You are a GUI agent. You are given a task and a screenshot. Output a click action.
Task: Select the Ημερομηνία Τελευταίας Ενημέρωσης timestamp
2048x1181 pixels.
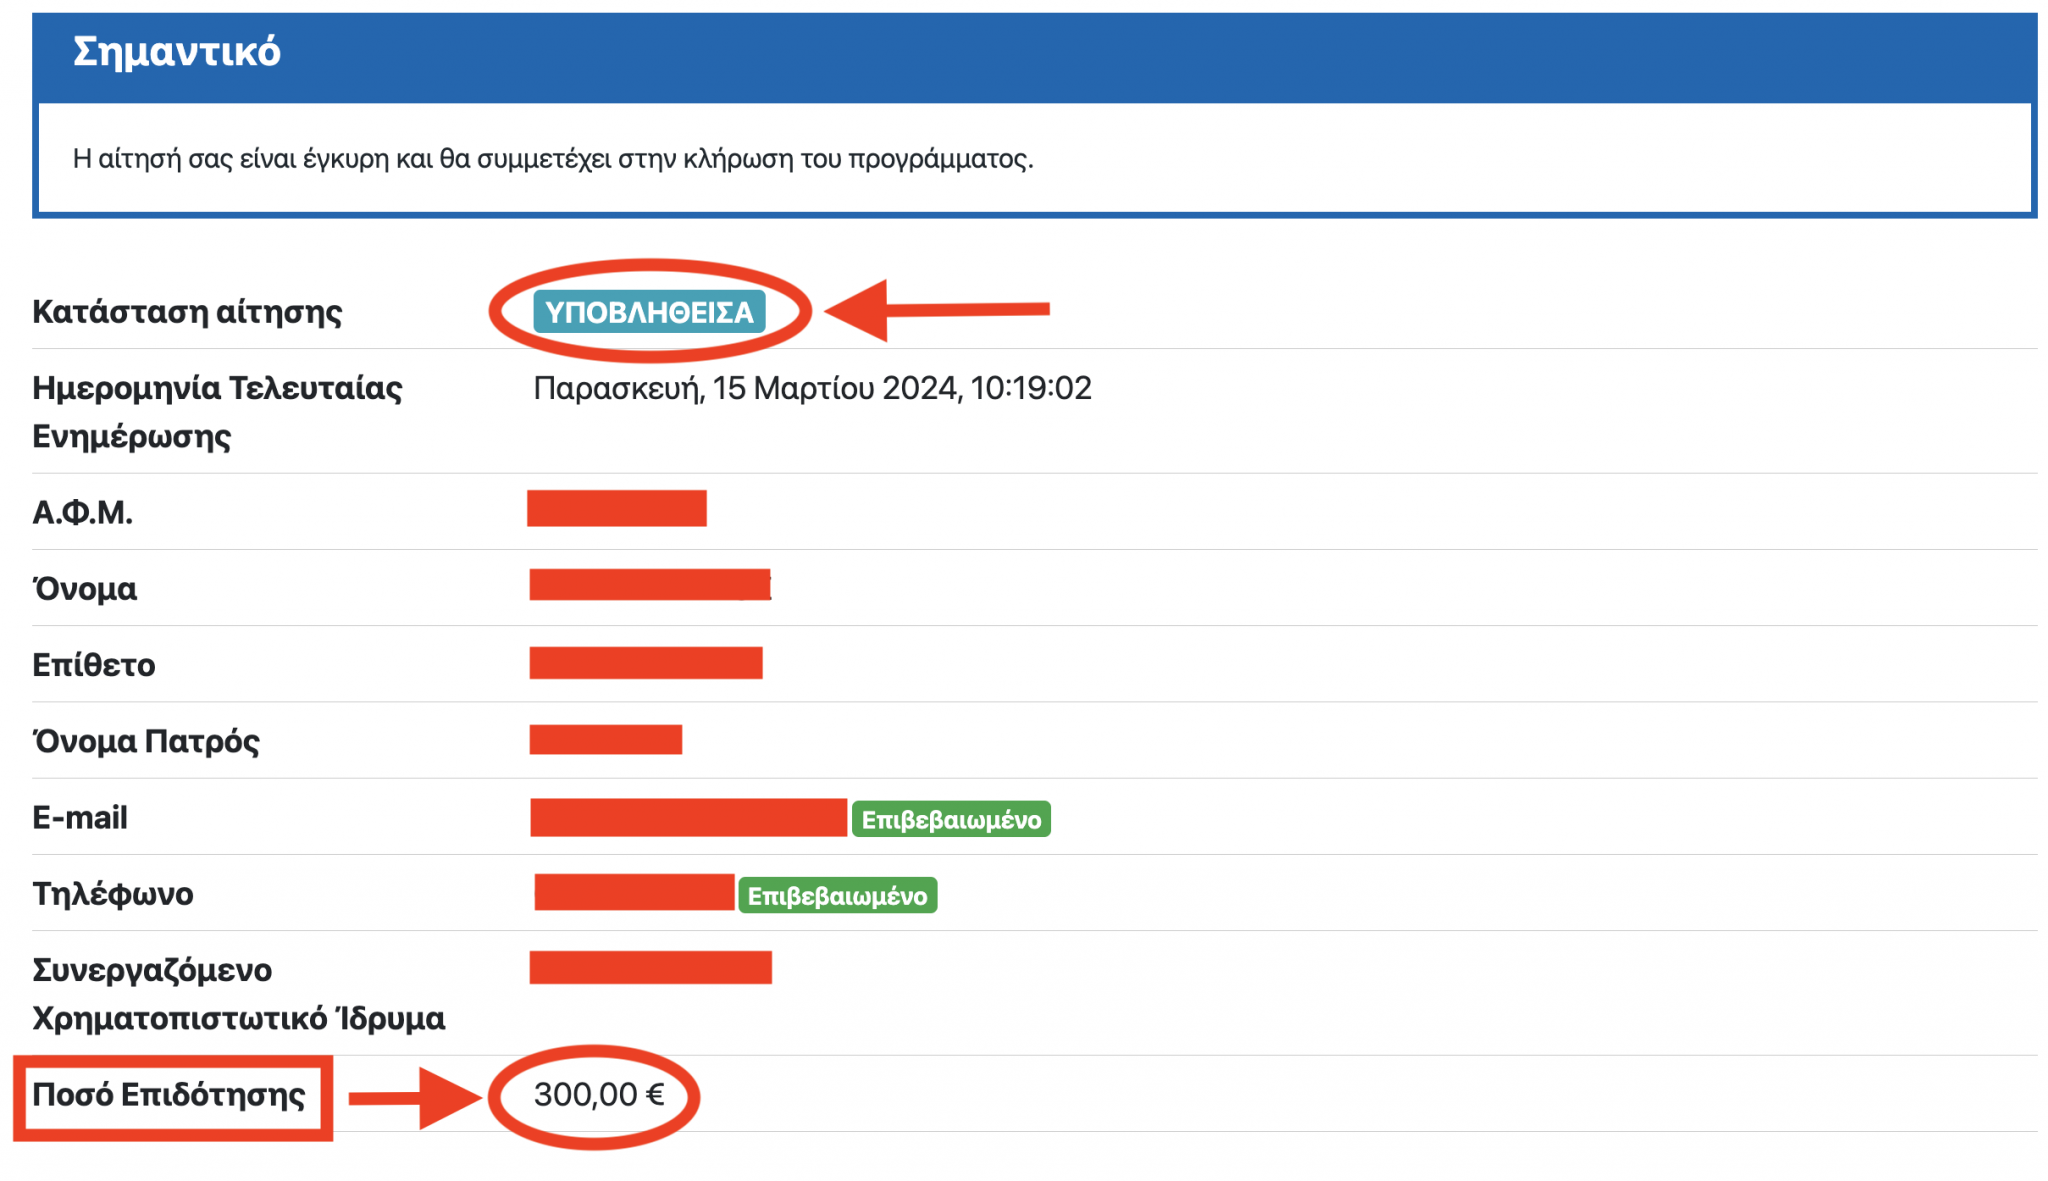[813, 389]
